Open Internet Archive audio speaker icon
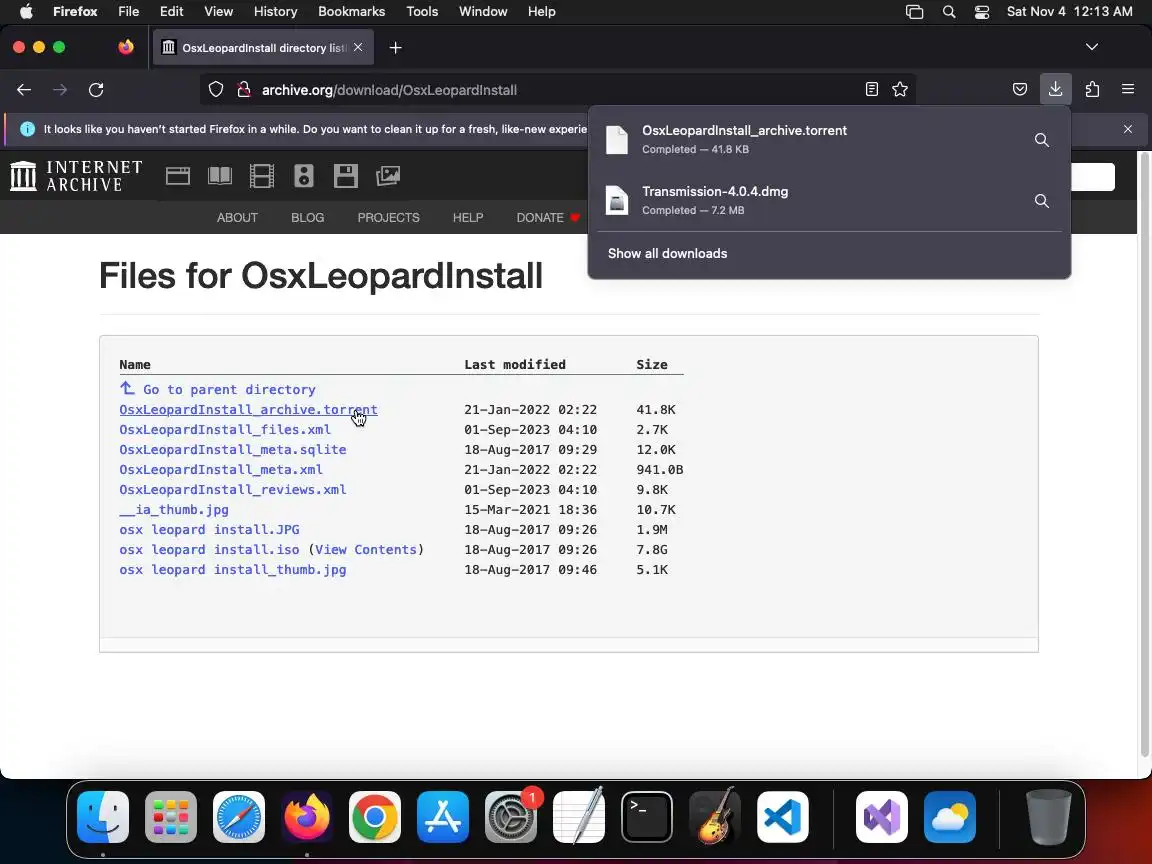This screenshot has height=864, width=1152. (304, 176)
